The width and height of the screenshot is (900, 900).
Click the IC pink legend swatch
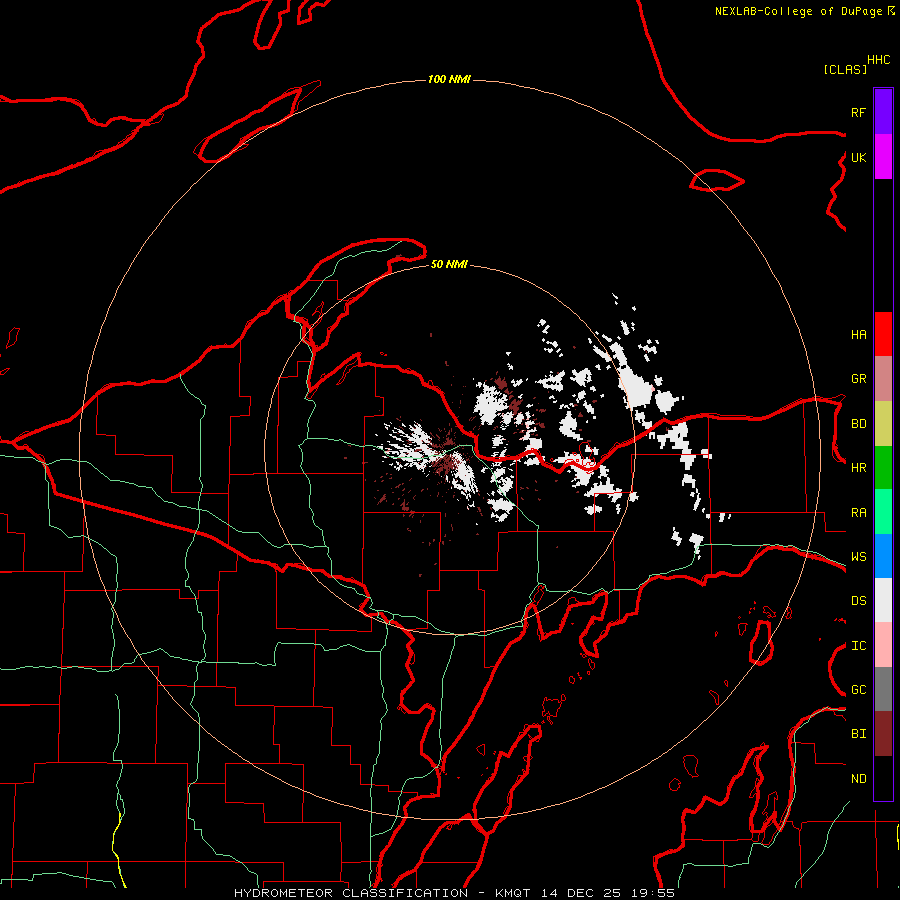click(x=883, y=645)
